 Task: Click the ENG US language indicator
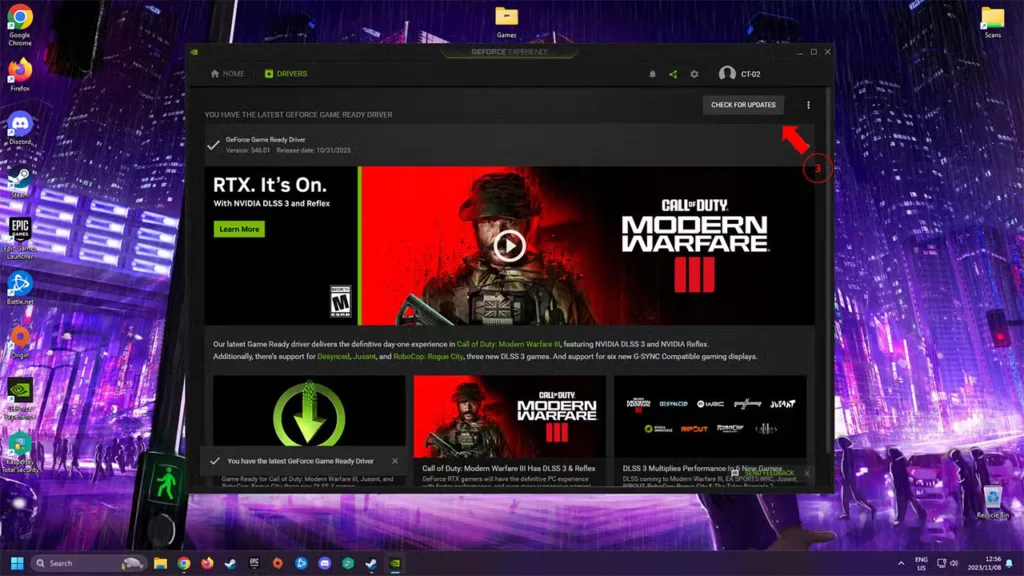tap(921, 563)
